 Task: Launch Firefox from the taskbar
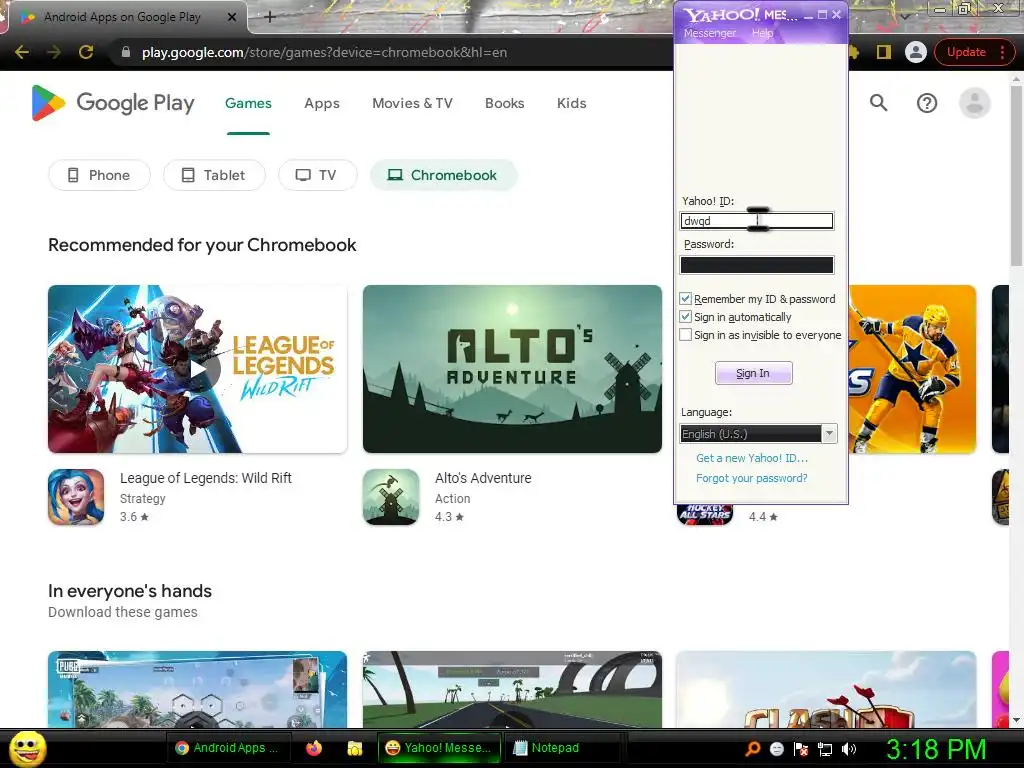(314, 748)
